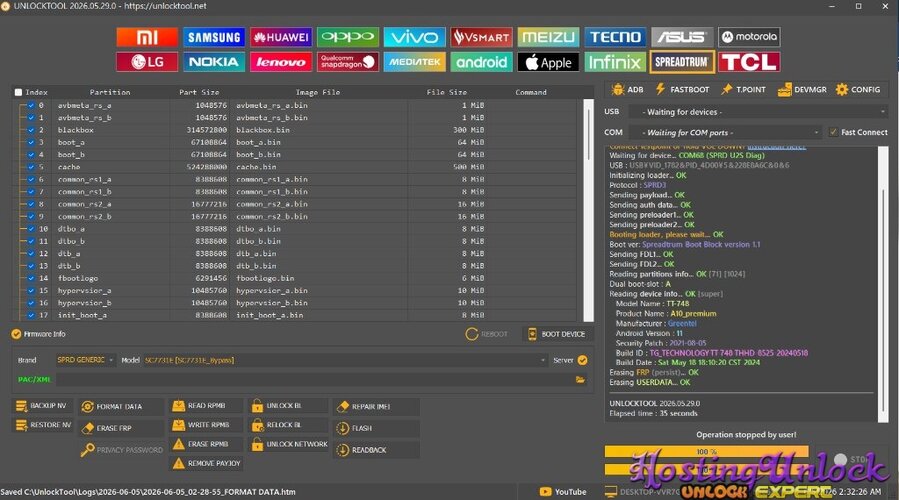The image size is (899, 500).
Task: Click the partition table vertical scrollbar
Action: pyautogui.click(x=588, y=209)
